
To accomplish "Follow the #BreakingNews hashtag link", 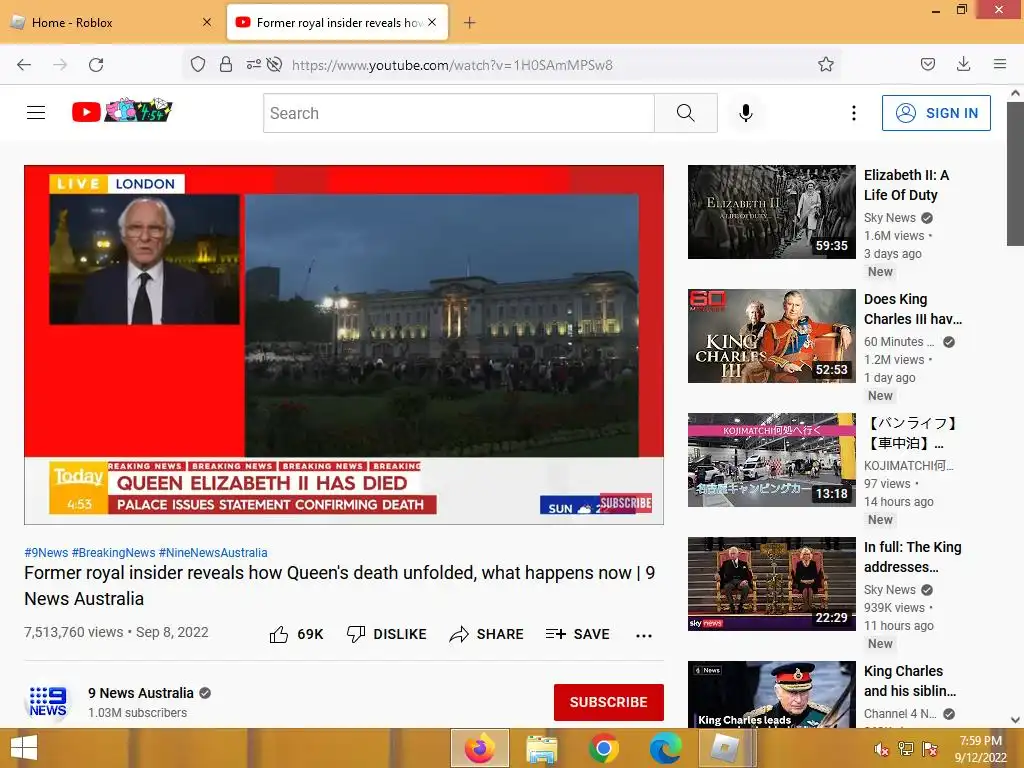I will click(114, 552).
